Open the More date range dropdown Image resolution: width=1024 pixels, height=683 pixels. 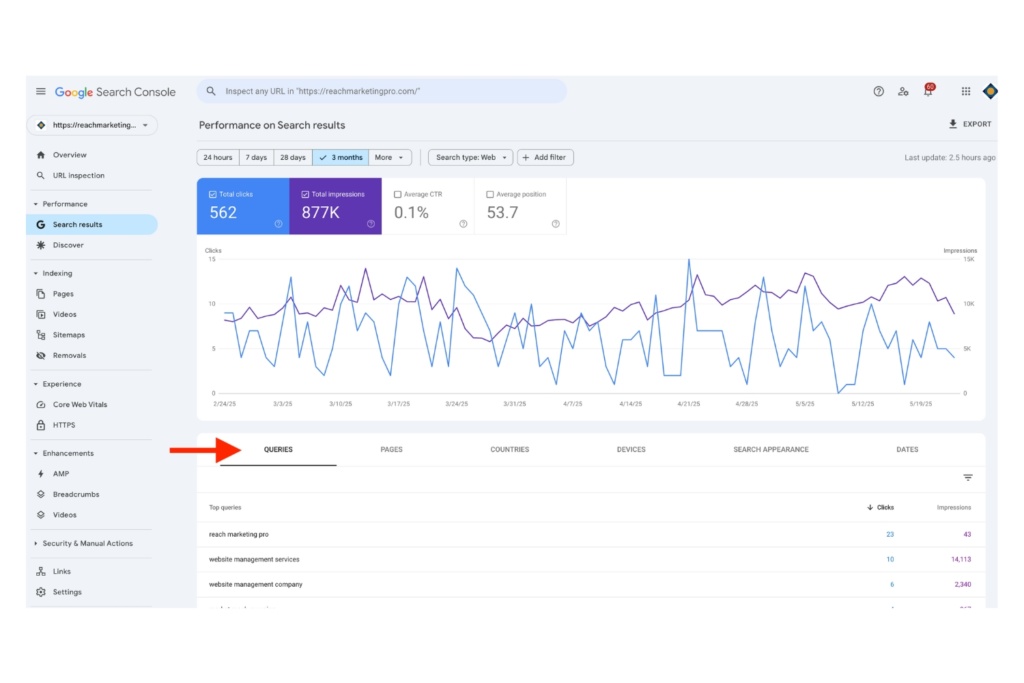390,157
